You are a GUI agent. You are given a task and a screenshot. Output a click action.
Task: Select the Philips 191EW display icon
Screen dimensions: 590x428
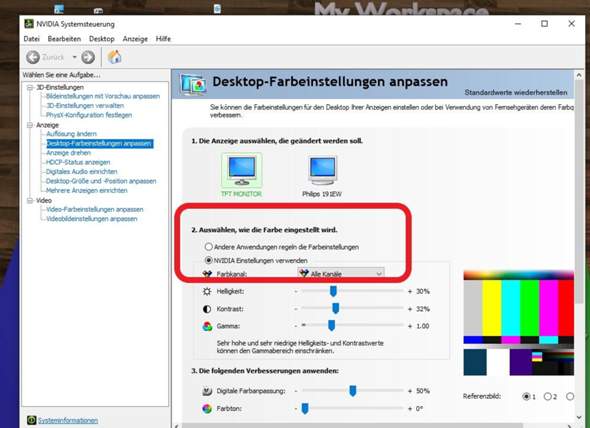click(x=322, y=171)
